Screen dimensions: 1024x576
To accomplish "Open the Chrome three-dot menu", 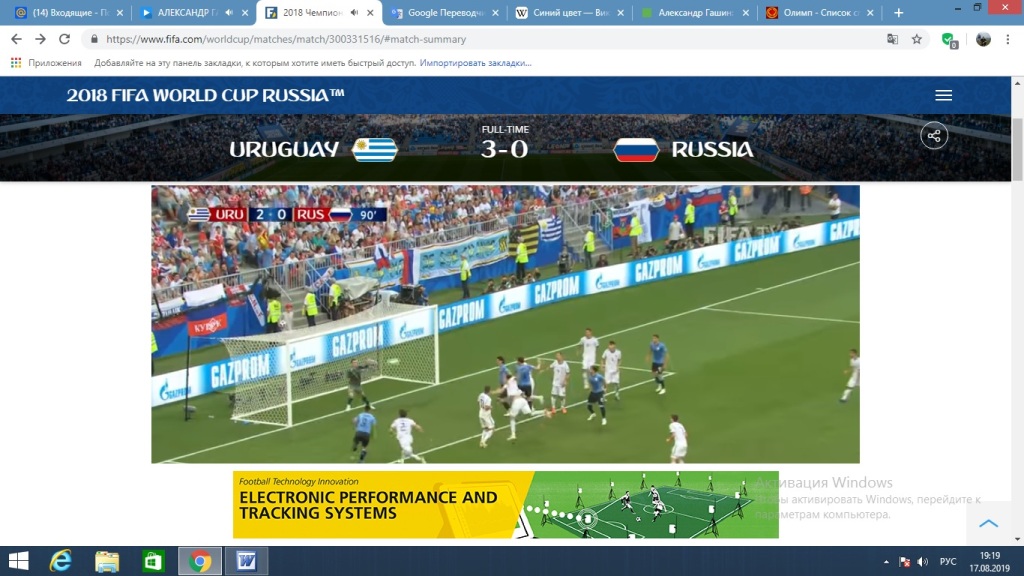I will pyautogui.click(x=1008, y=39).
